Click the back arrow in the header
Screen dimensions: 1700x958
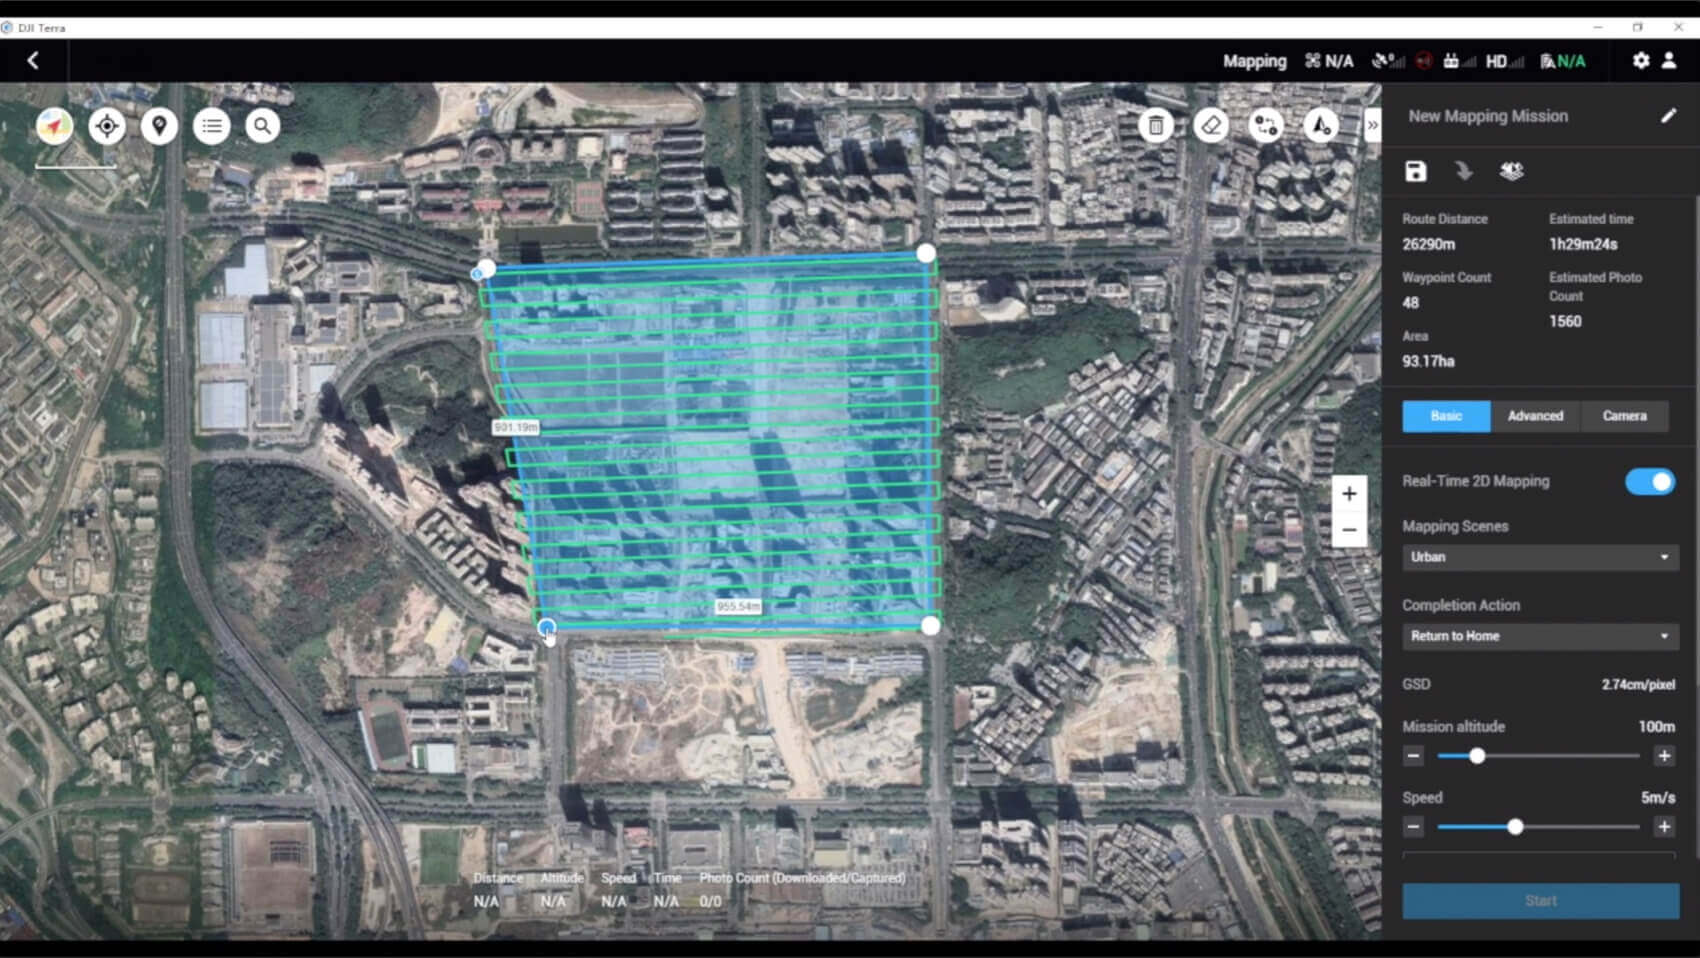tap(33, 61)
